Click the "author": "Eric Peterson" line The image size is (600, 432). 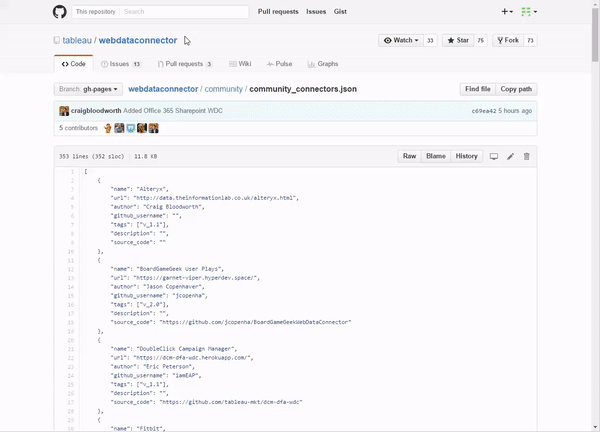(x=153, y=367)
